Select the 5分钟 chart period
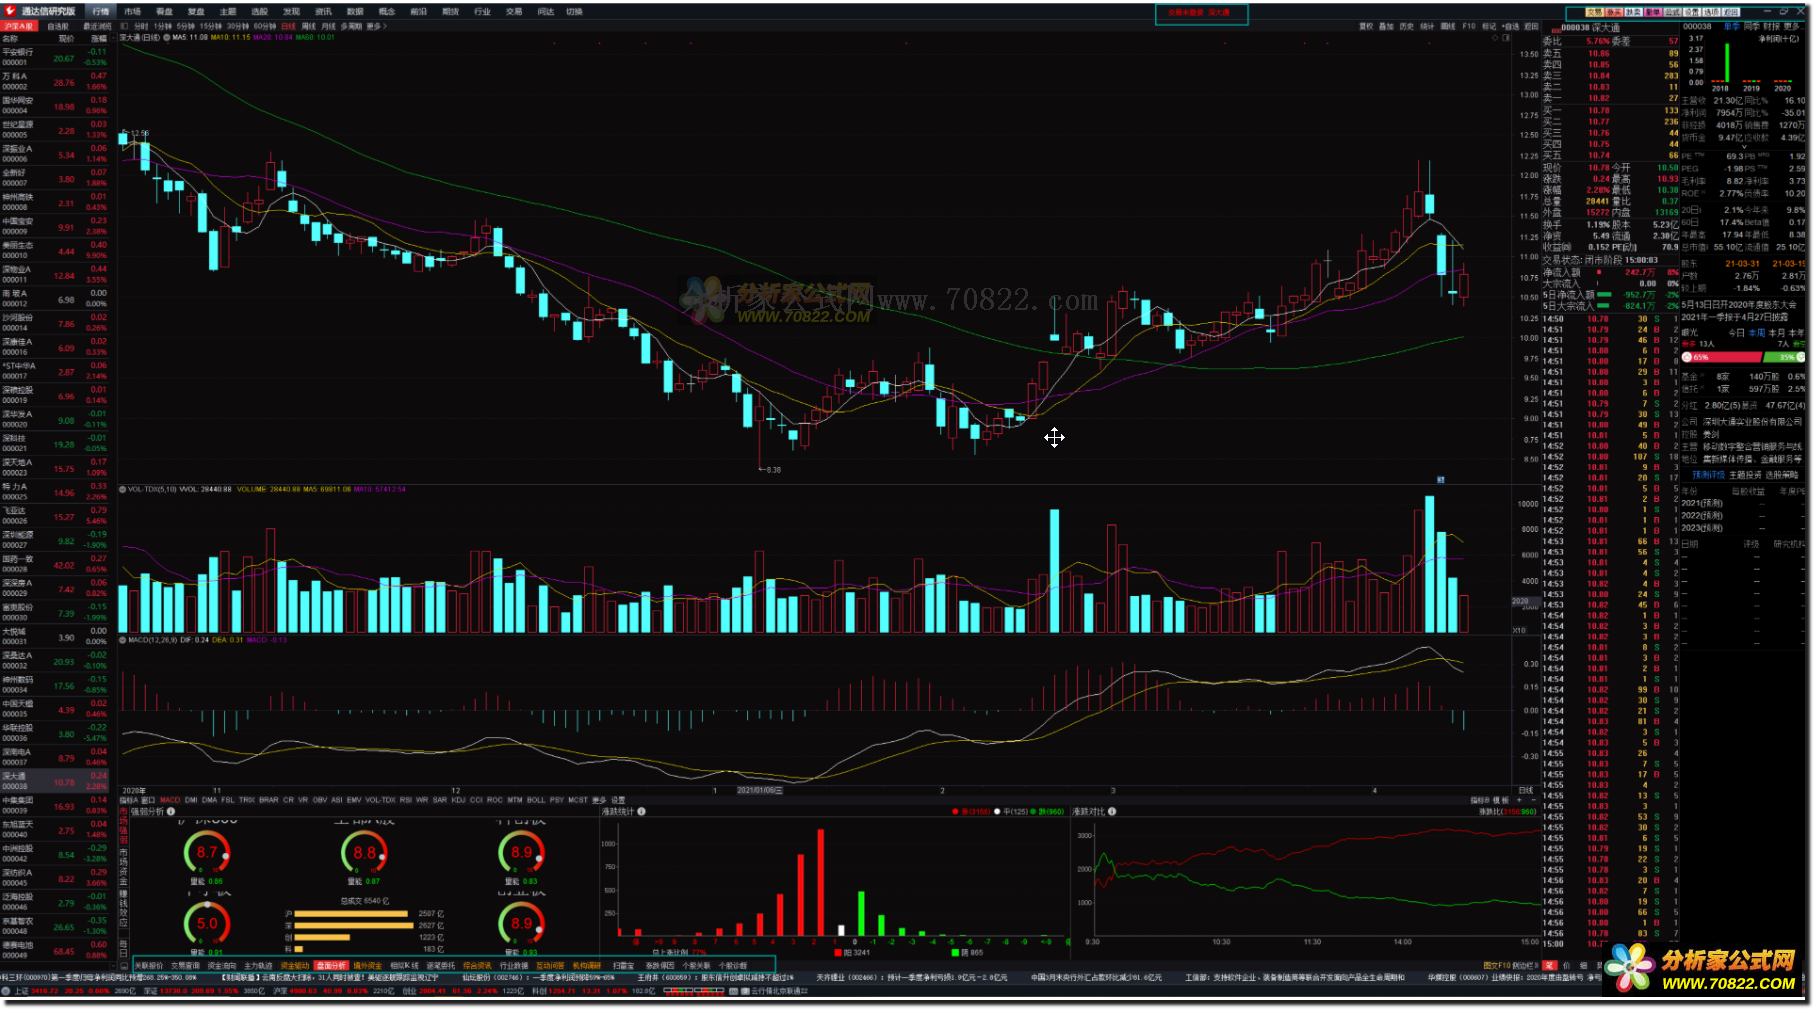The image size is (1815, 1009). pos(186,26)
